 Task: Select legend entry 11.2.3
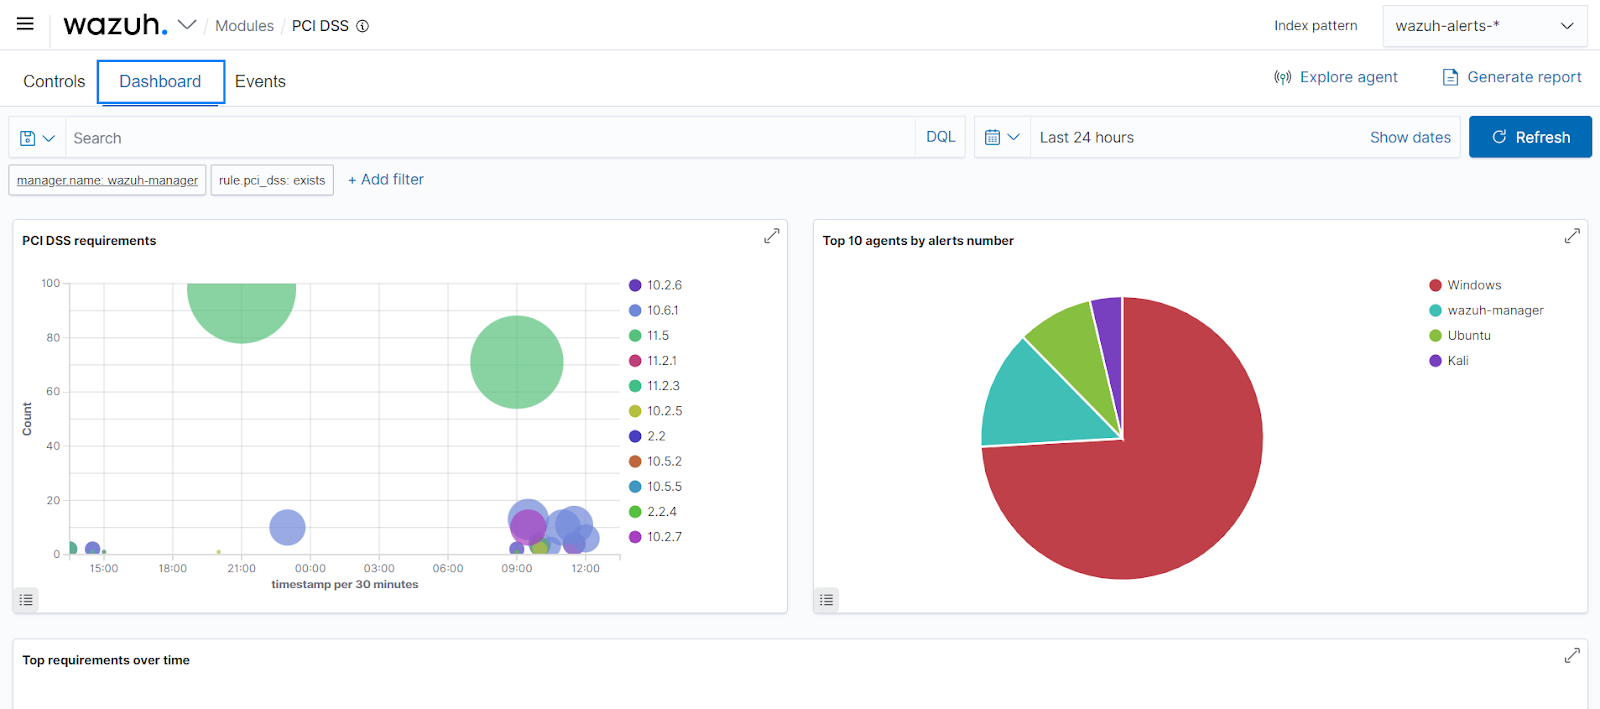654,386
